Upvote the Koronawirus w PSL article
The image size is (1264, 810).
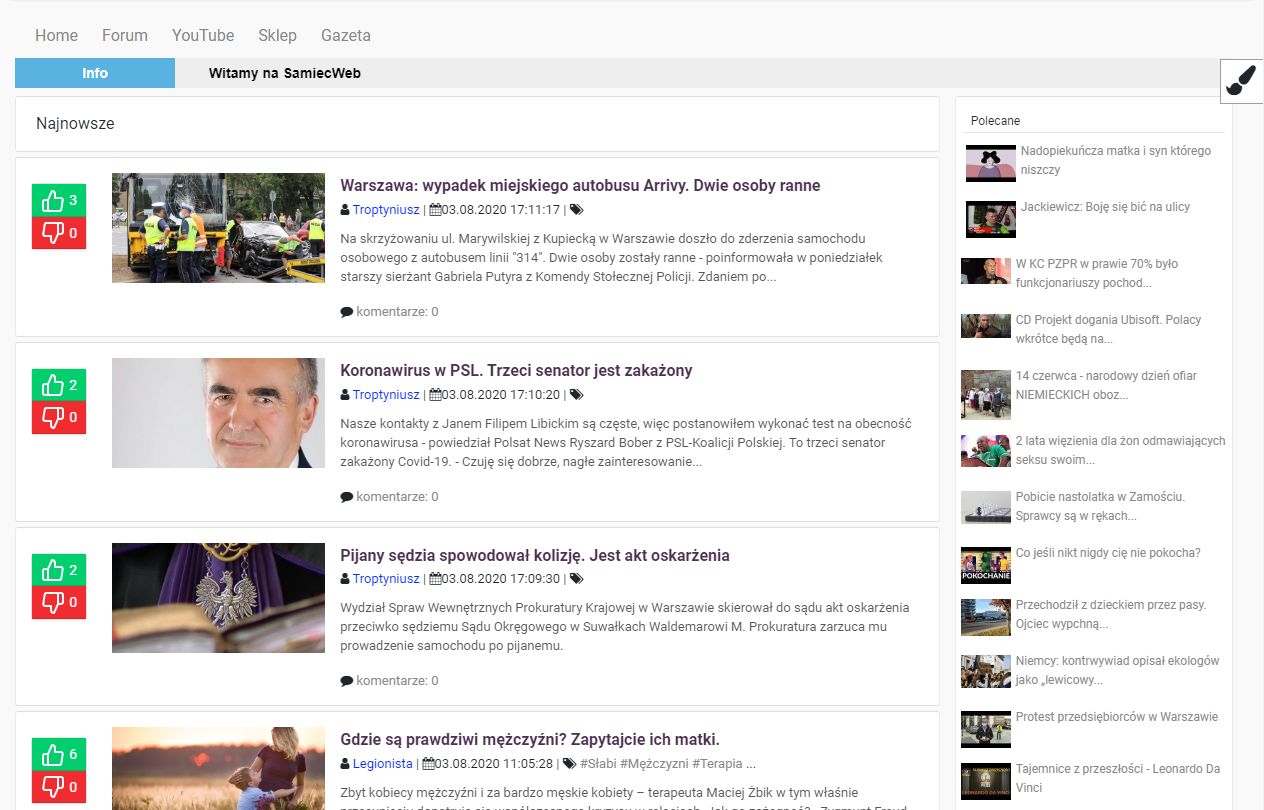59,386
